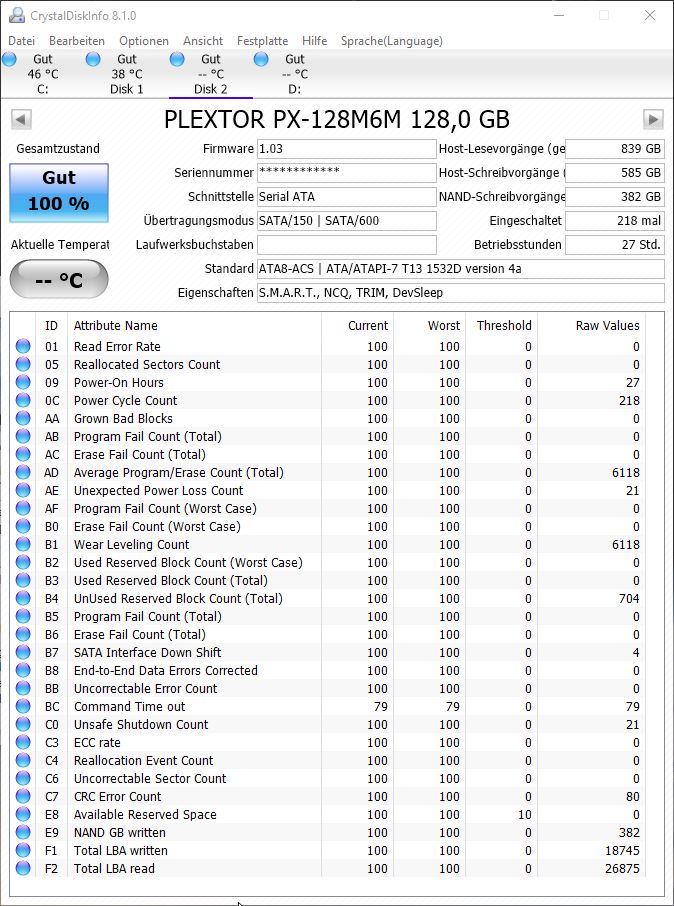674x906 pixels.
Task: Click the Firmware field showing 1.03
Action: 346,148
